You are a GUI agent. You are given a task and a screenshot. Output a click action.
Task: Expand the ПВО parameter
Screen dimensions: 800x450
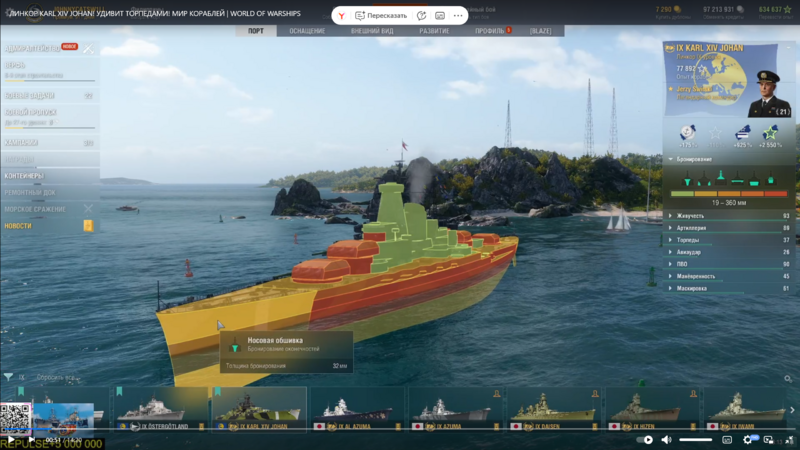coord(729,264)
